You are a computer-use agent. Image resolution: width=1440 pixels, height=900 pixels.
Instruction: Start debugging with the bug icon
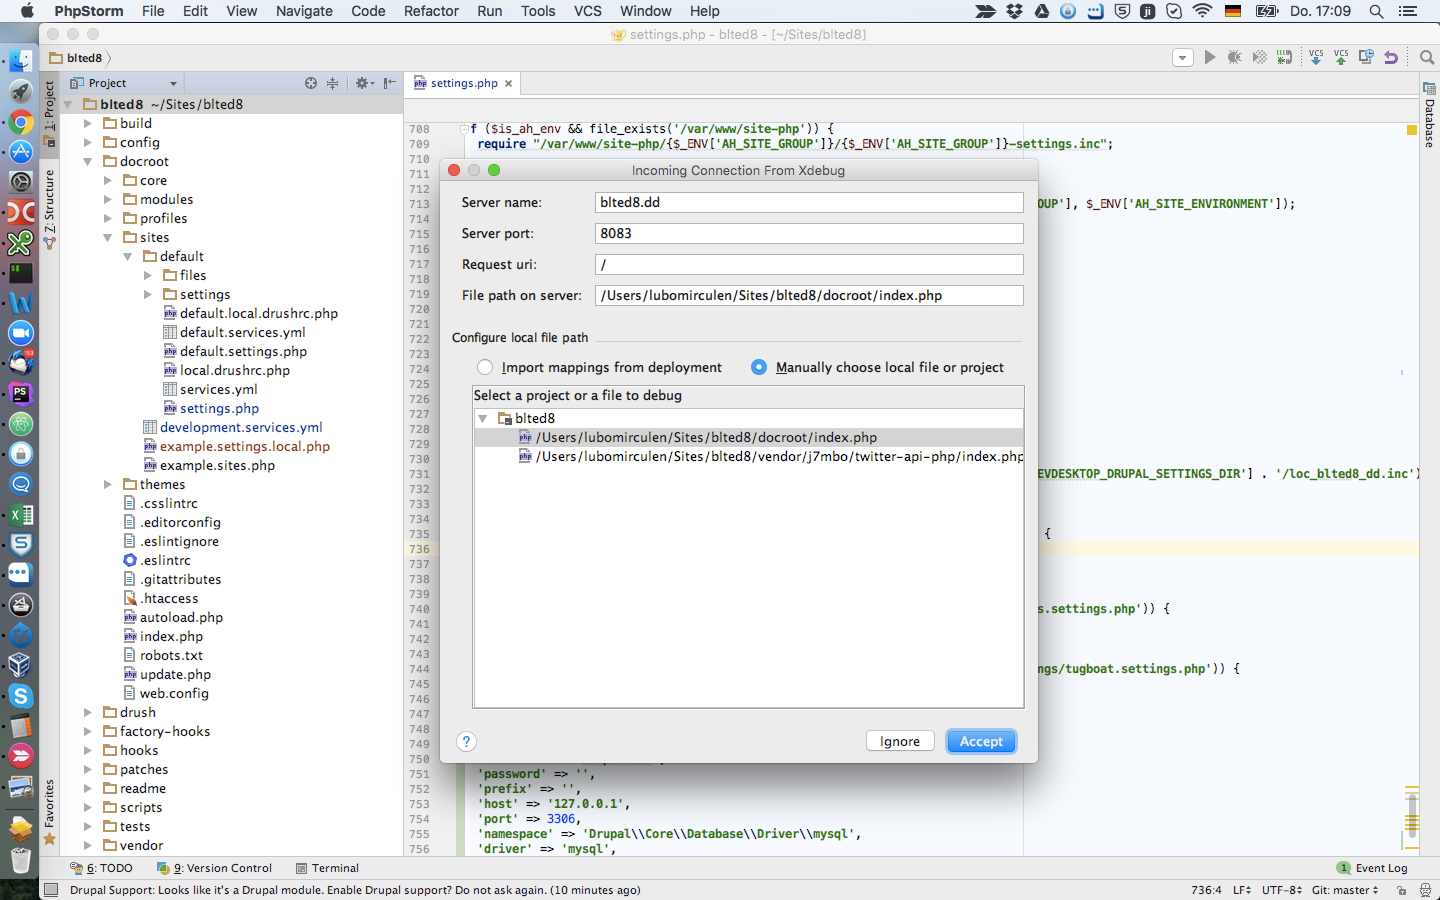(x=1235, y=58)
